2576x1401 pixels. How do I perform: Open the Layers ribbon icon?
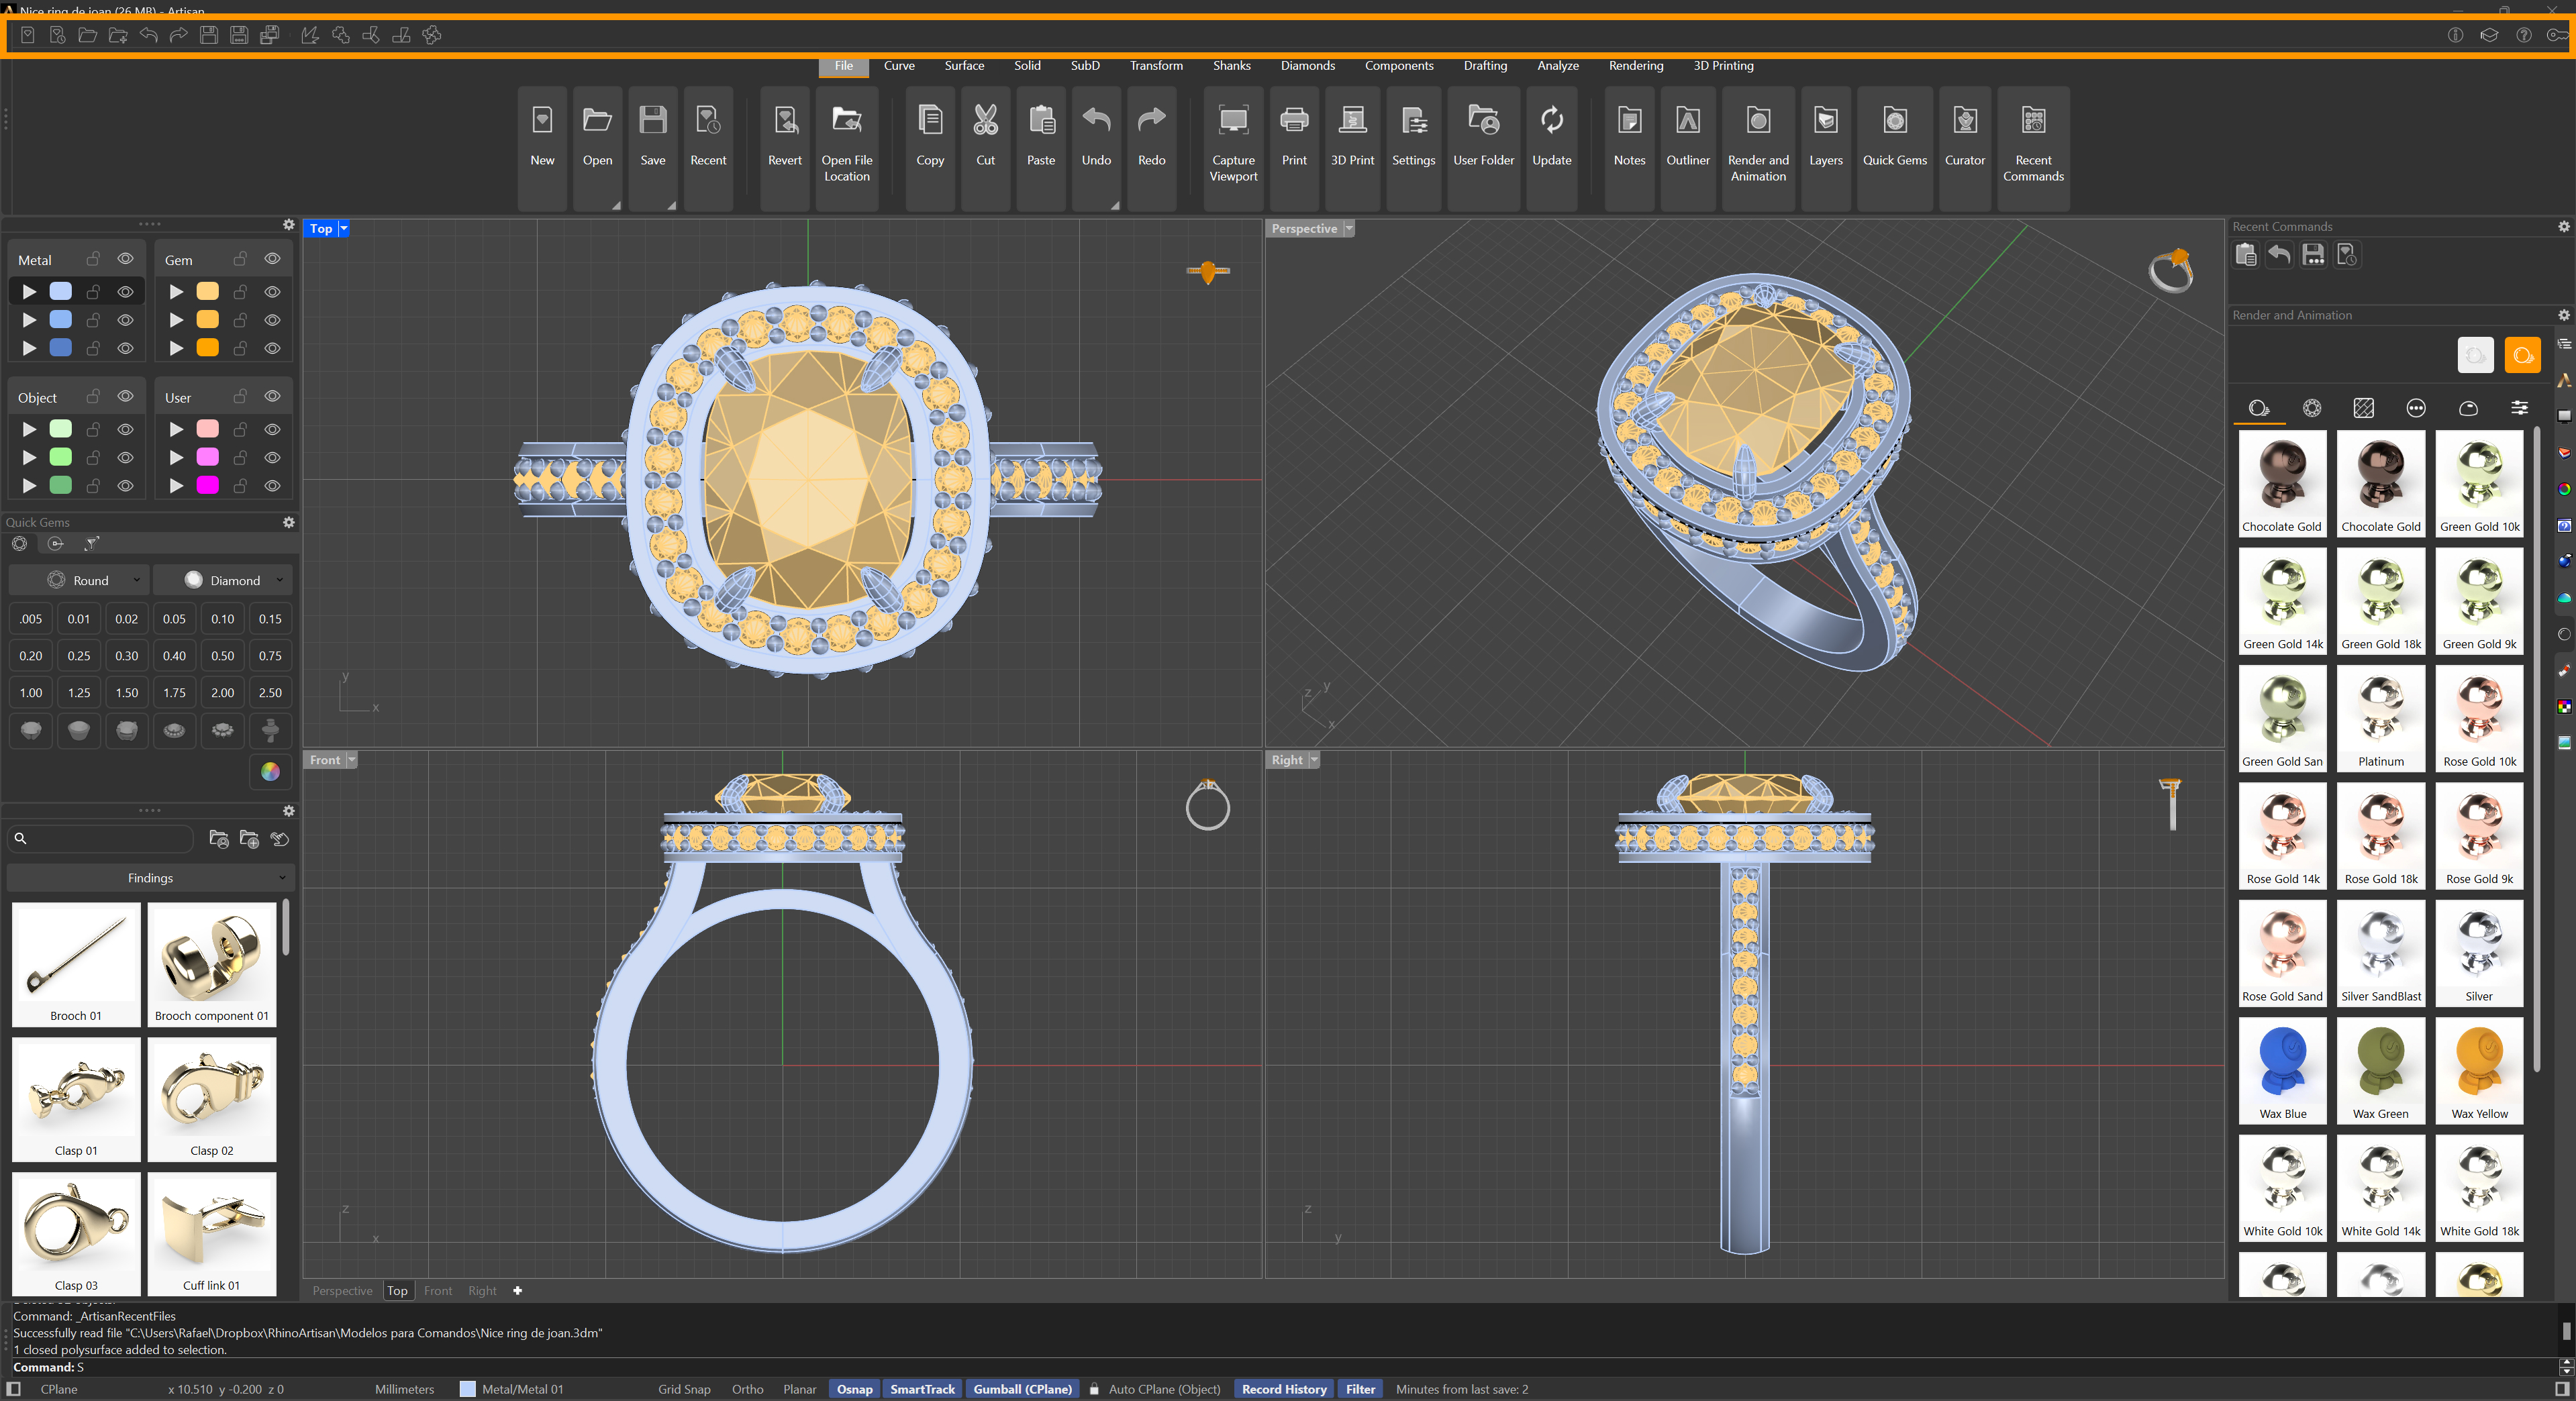(x=1826, y=121)
